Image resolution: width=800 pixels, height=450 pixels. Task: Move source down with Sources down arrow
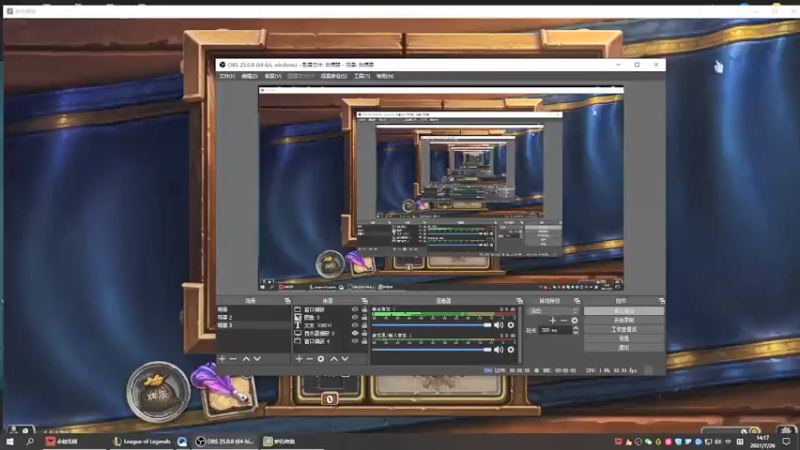click(345, 359)
